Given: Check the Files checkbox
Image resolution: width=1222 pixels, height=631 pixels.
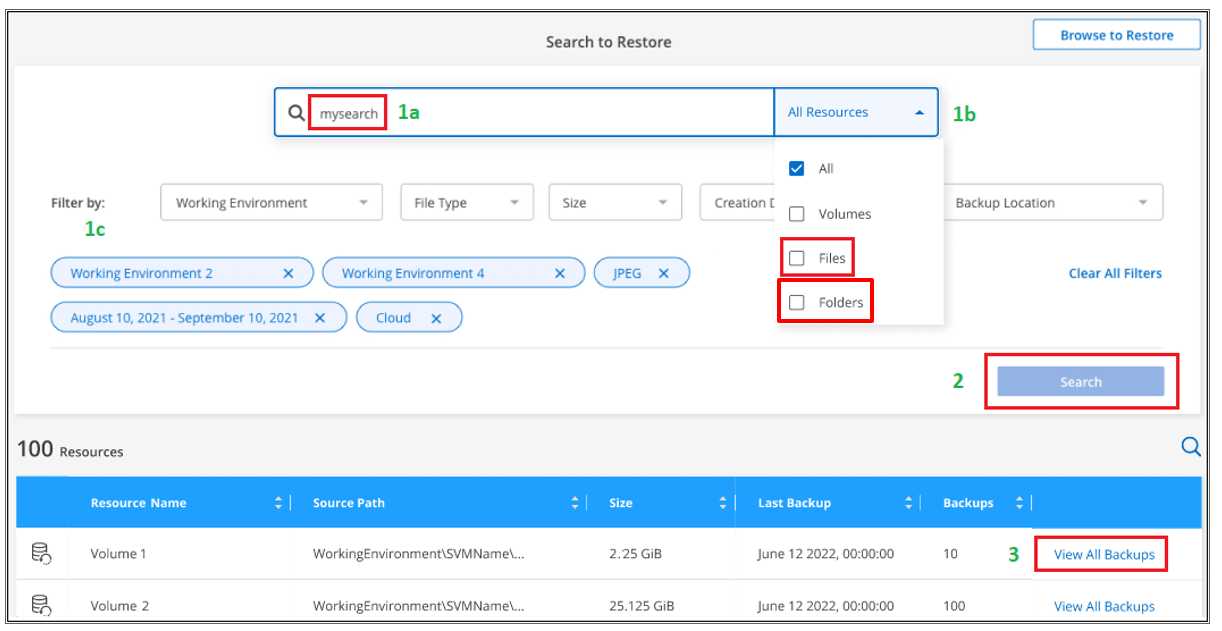Looking at the screenshot, I should 797,258.
